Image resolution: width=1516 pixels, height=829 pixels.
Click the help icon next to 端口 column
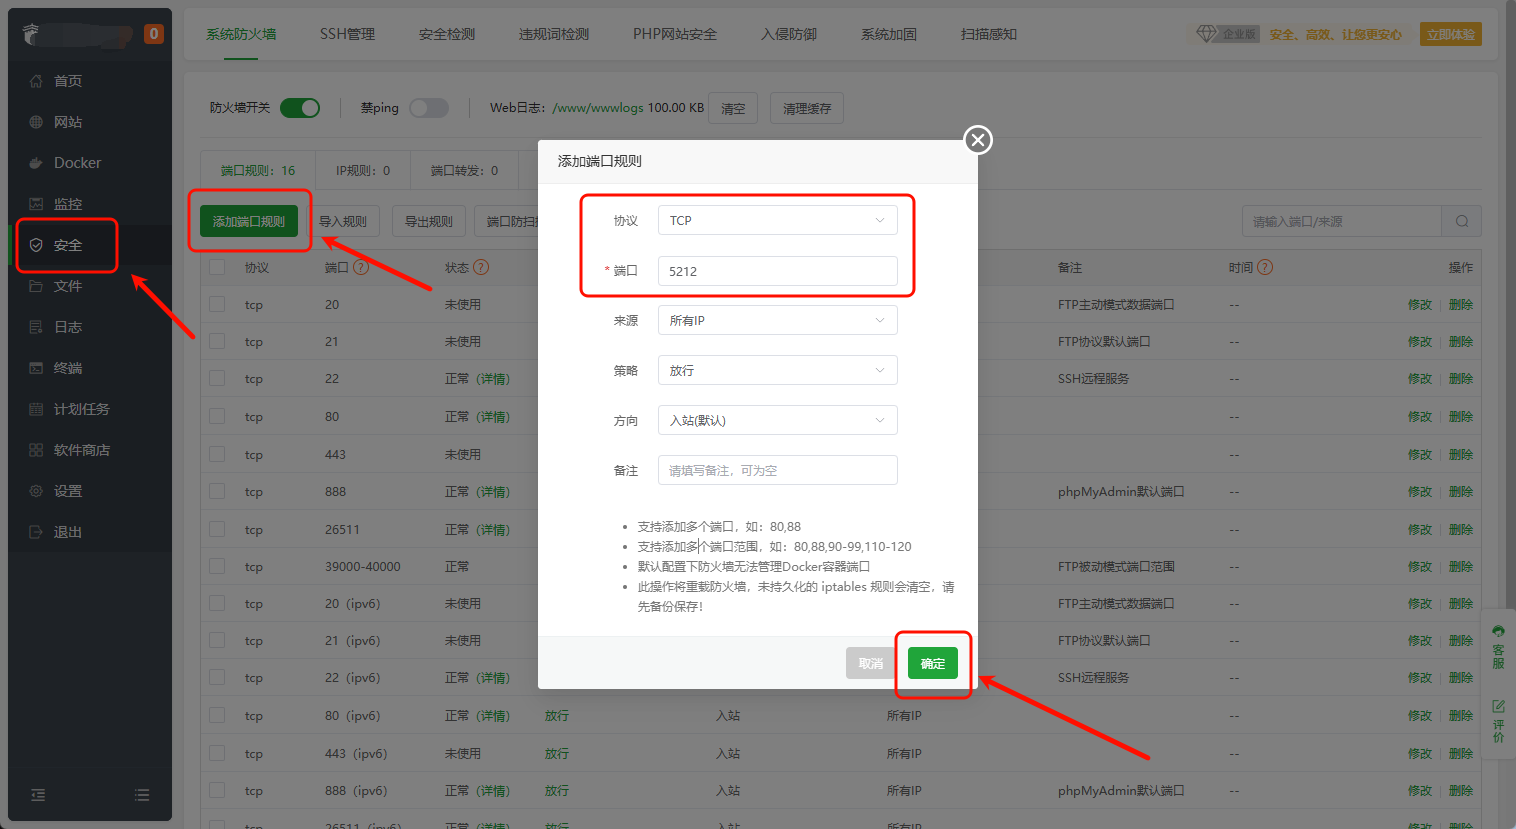click(361, 268)
